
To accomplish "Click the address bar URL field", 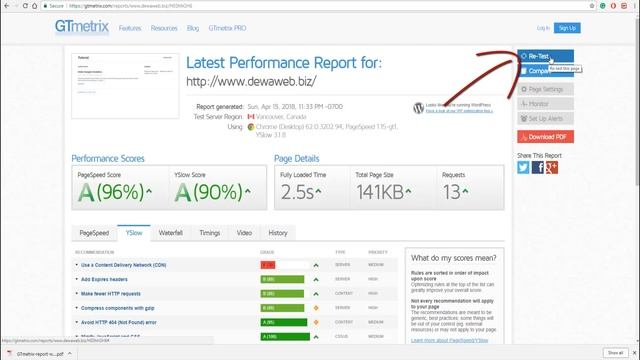I will click(314, 6).
